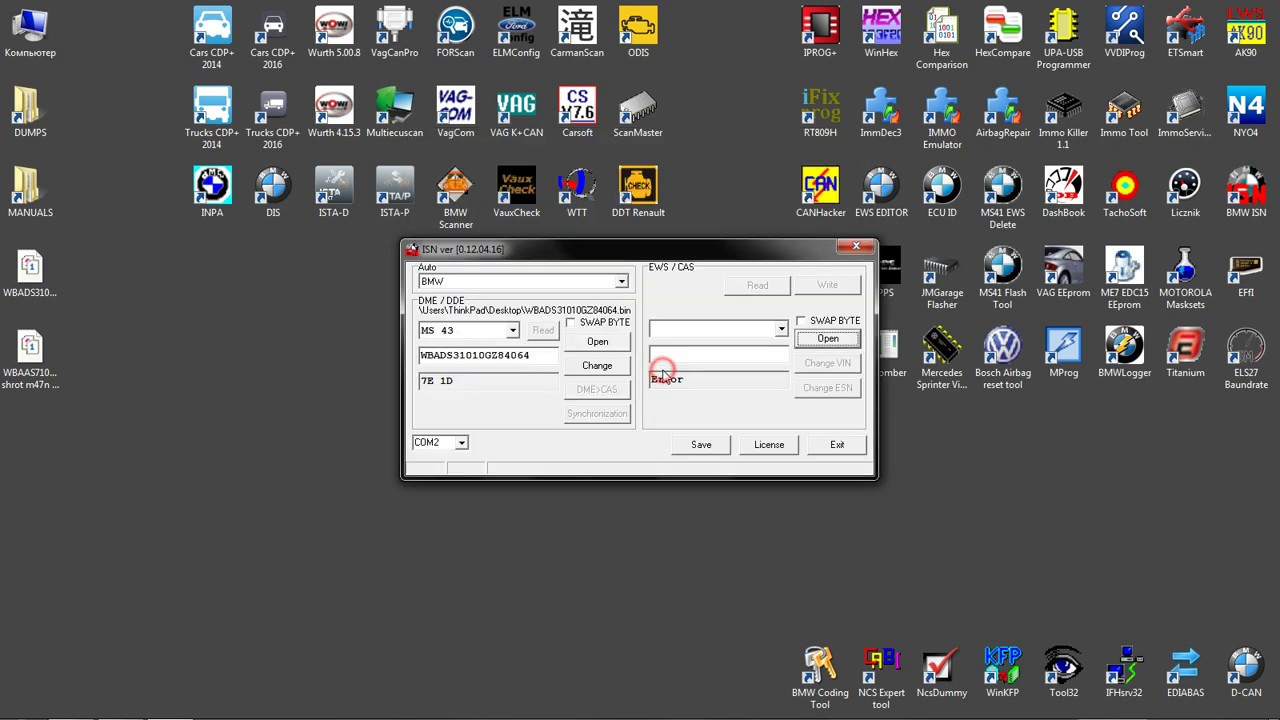
Task: Click Open button in EWS / CAS group
Action: pyautogui.click(x=828, y=339)
